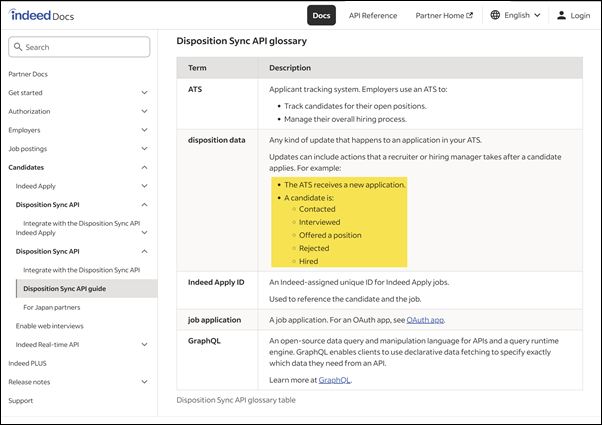Follow the OAuth app link
Screen dimensions: 602x425
coord(425,320)
